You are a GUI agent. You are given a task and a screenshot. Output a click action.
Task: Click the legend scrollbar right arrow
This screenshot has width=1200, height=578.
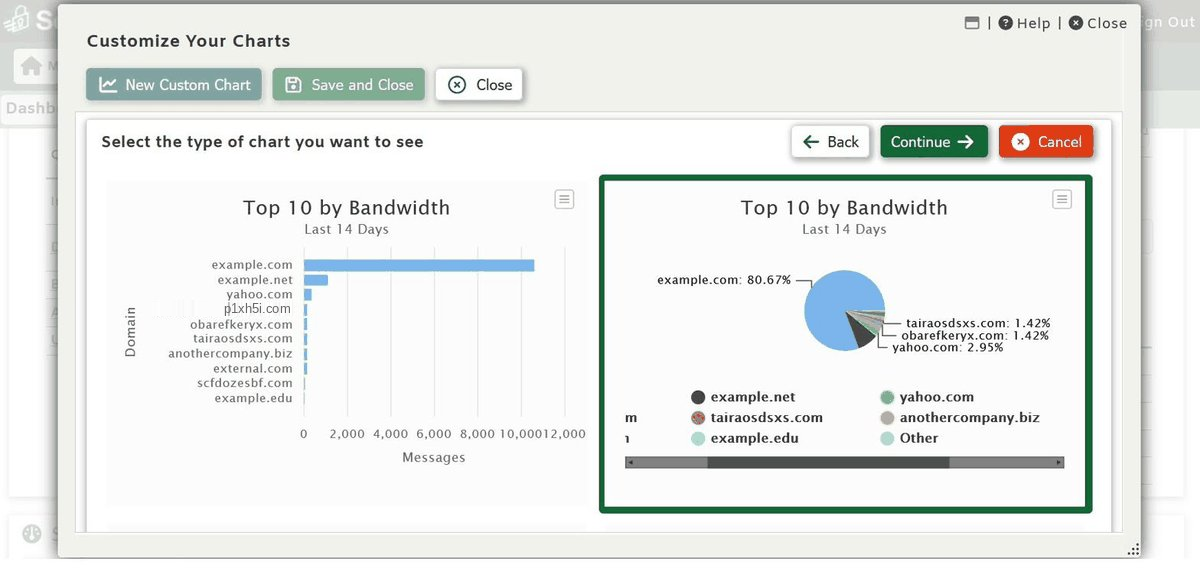coord(1059,463)
